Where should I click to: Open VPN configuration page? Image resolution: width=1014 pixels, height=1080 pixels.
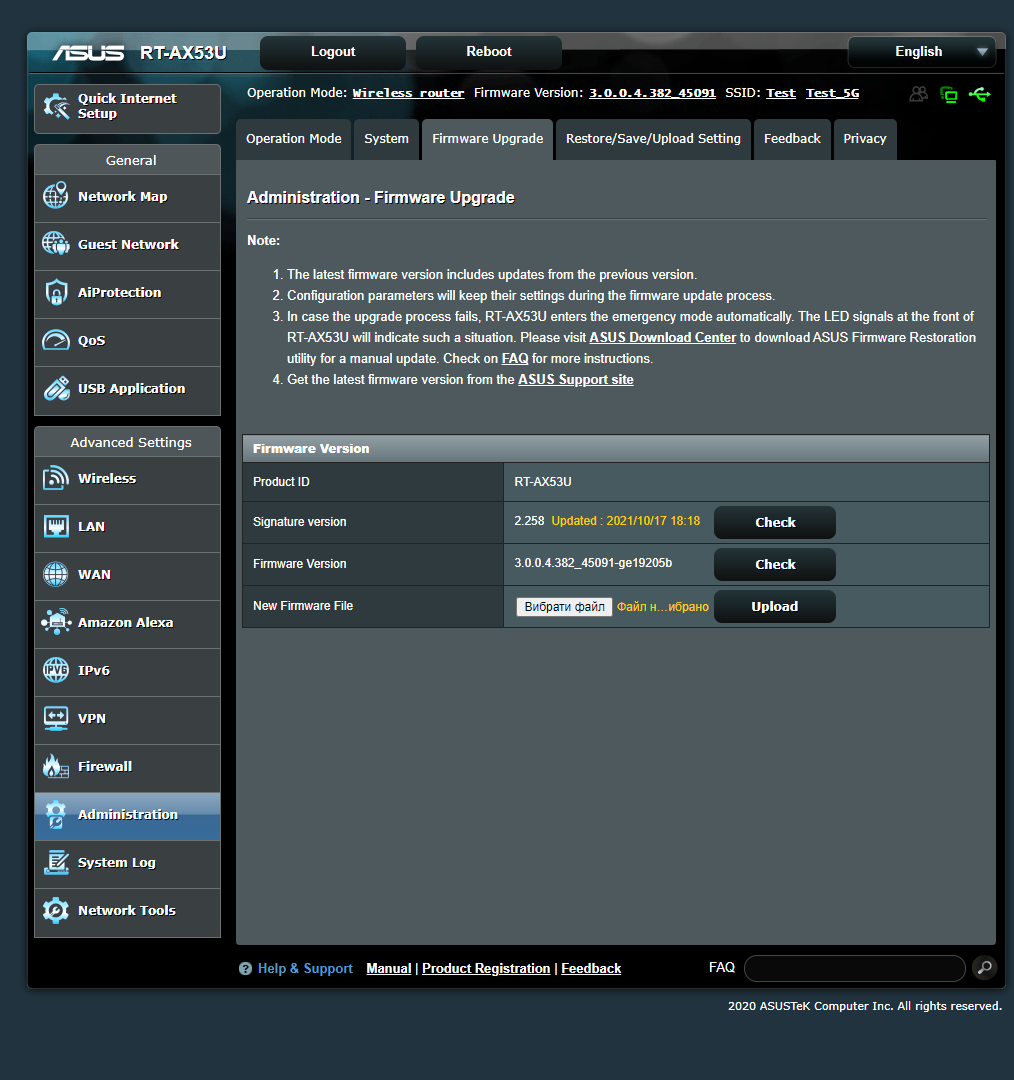coord(91,719)
